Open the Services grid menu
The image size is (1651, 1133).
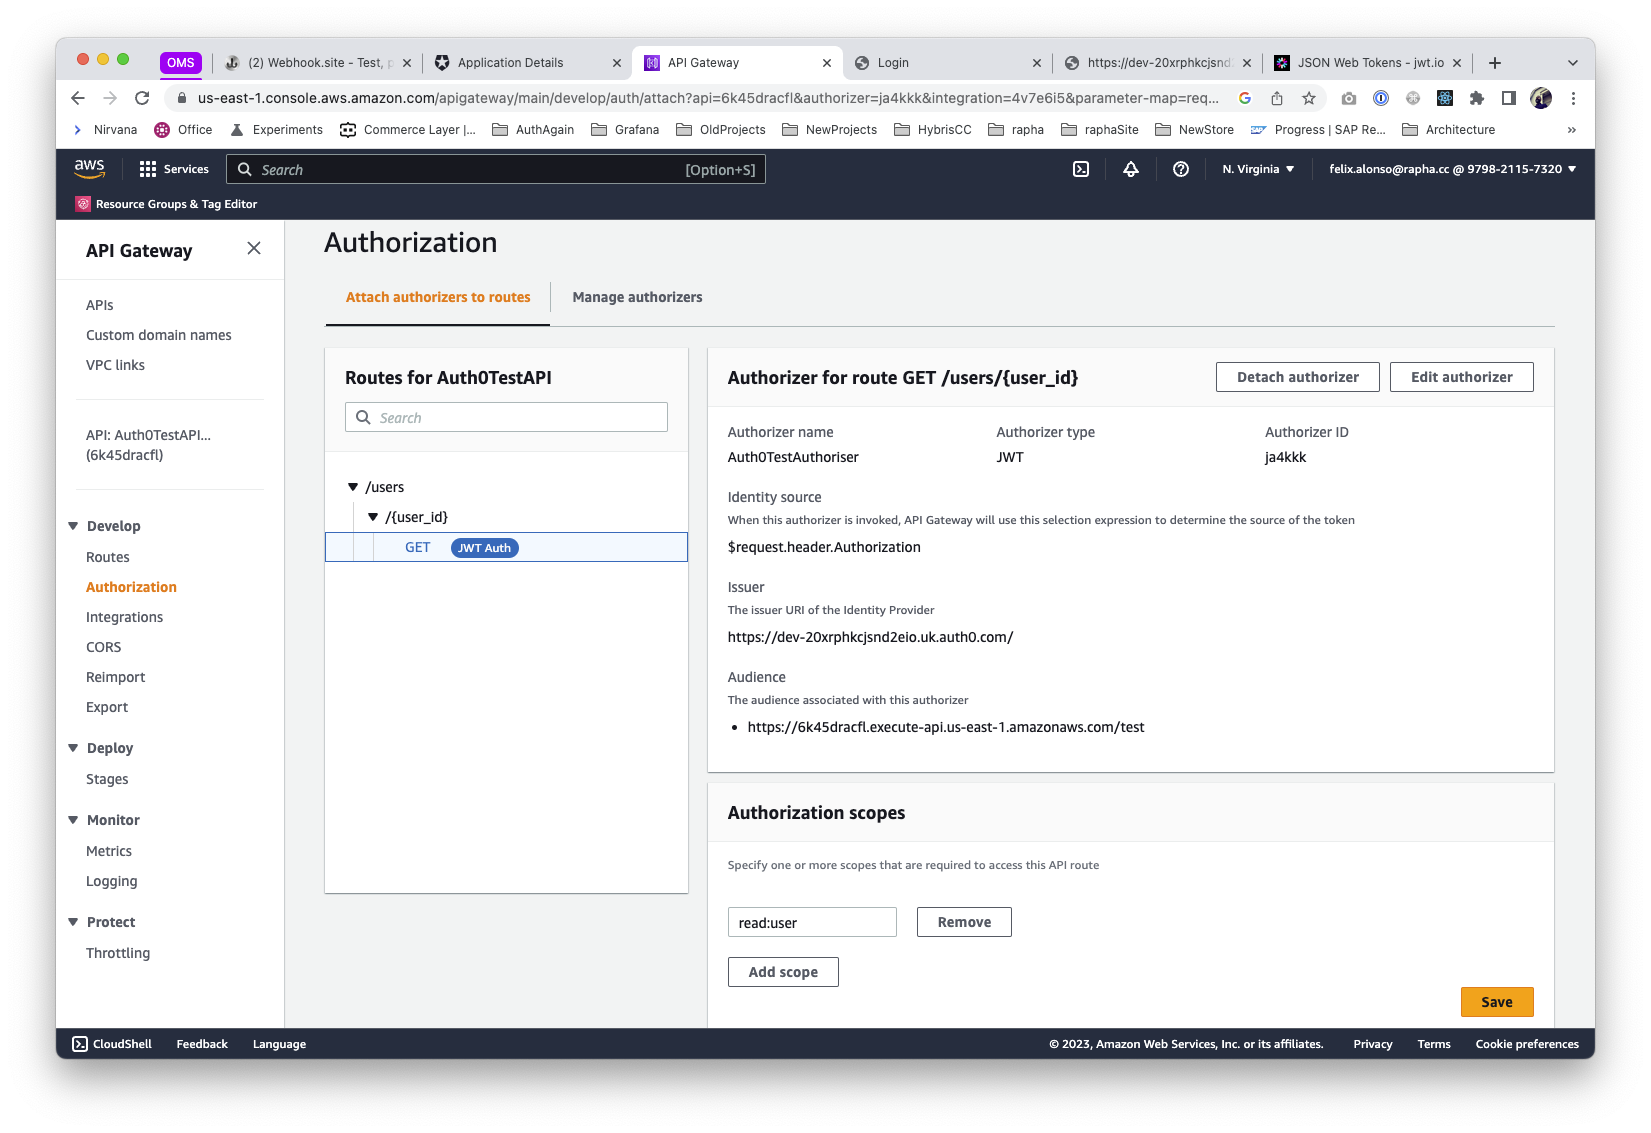pyautogui.click(x=174, y=170)
